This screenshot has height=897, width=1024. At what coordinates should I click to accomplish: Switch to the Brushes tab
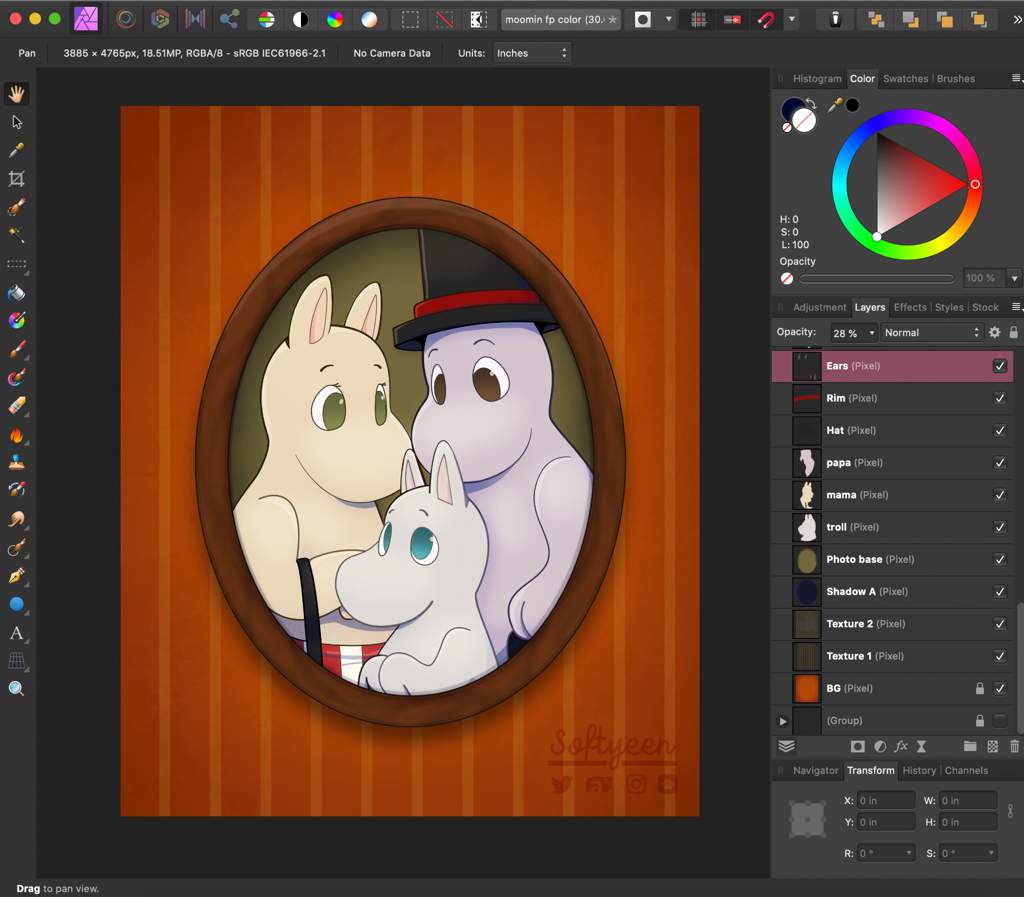955,78
